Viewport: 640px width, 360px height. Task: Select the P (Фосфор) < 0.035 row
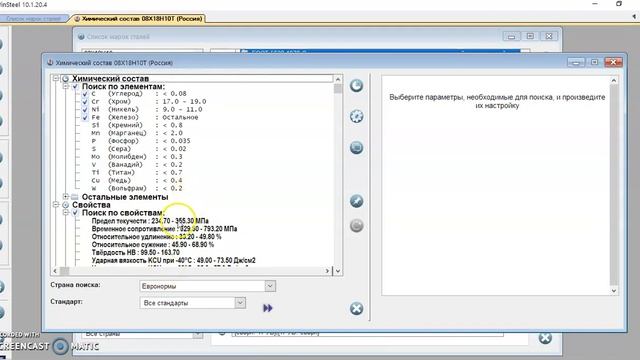[140, 141]
